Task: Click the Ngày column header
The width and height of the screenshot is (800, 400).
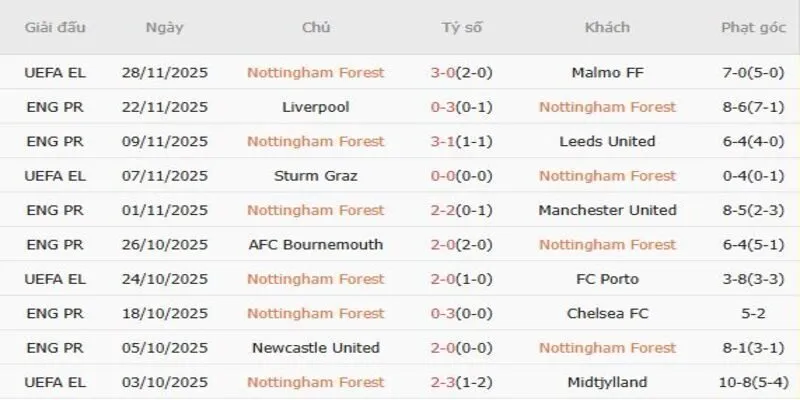Action: pyautogui.click(x=164, y=27)
